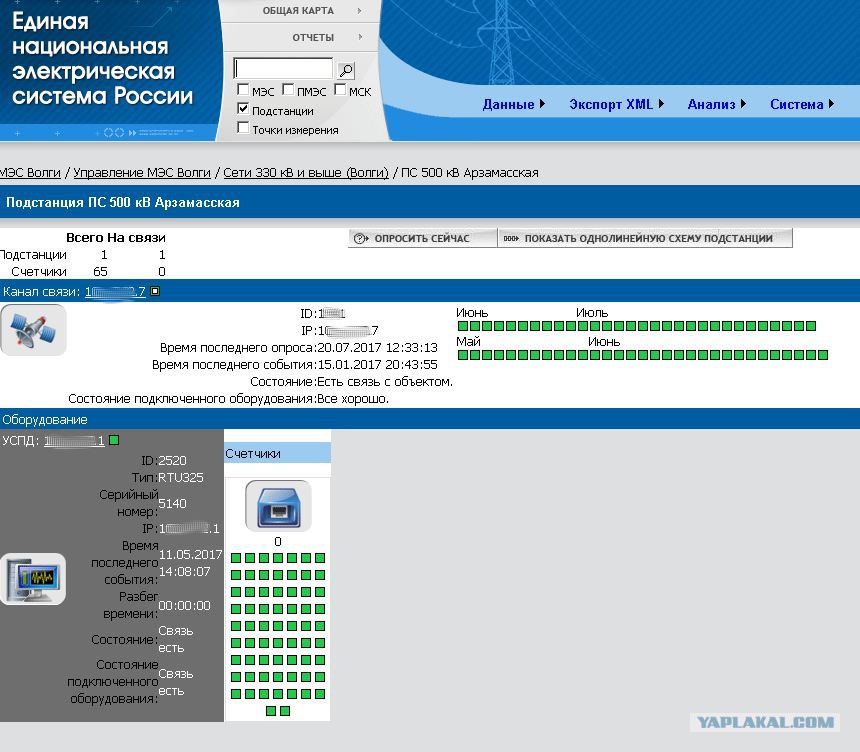This screenshot has width=860, height=752.
Task: Click the last meter square in top row
Action: (320, 558)
